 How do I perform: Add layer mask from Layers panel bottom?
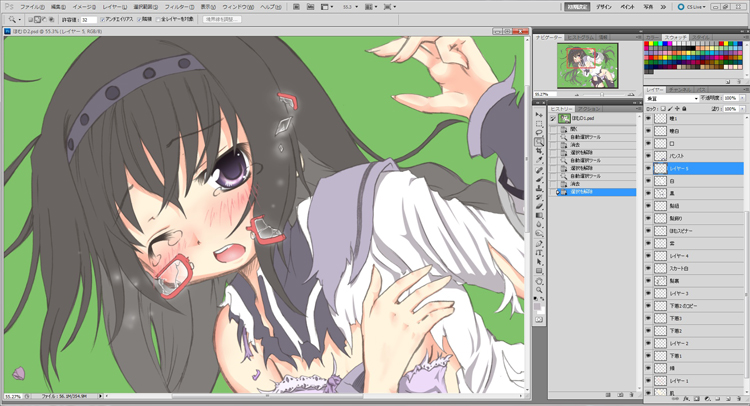696,398
